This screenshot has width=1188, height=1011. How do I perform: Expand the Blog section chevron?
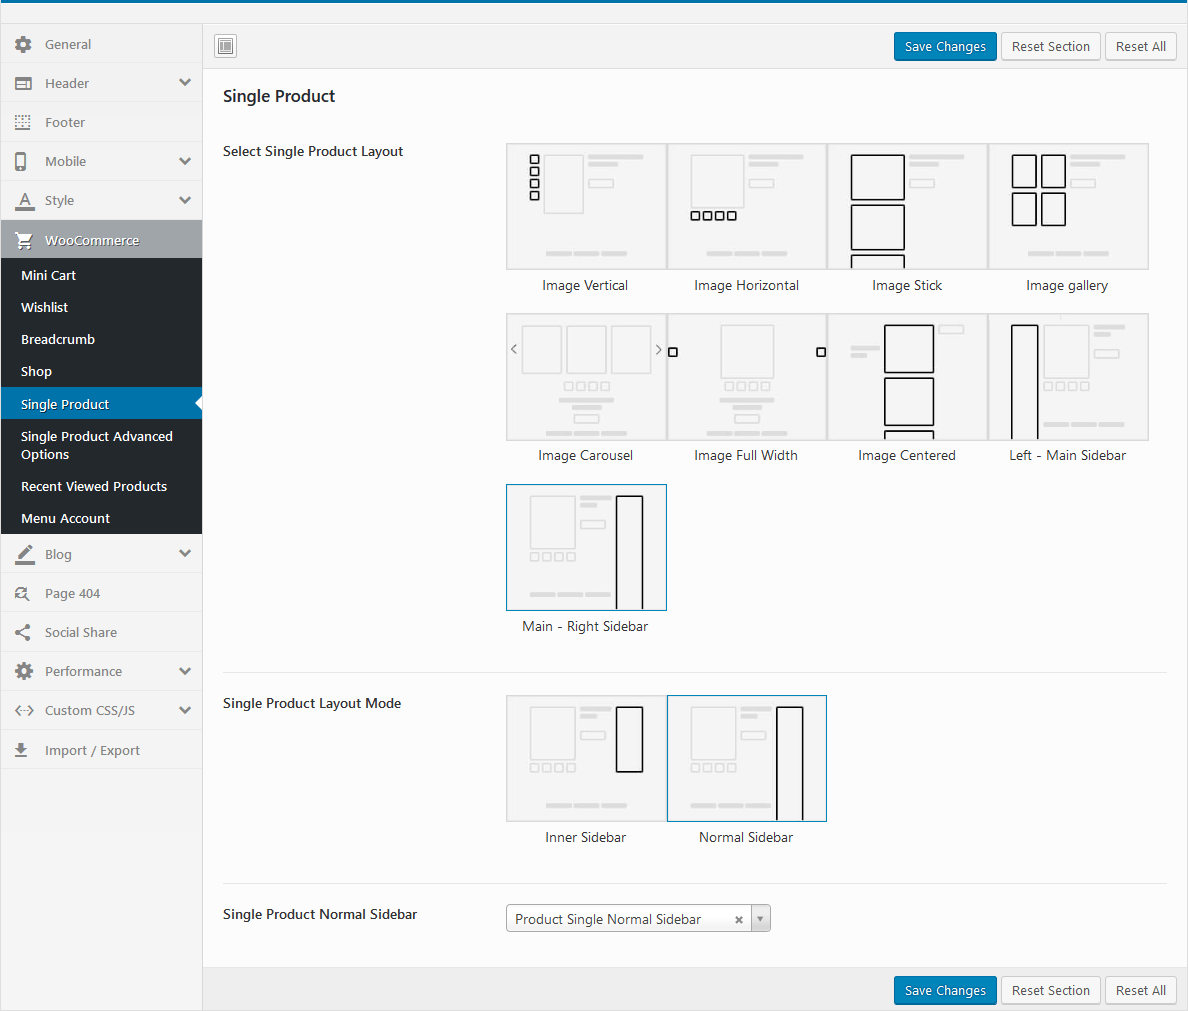(185, 553)
